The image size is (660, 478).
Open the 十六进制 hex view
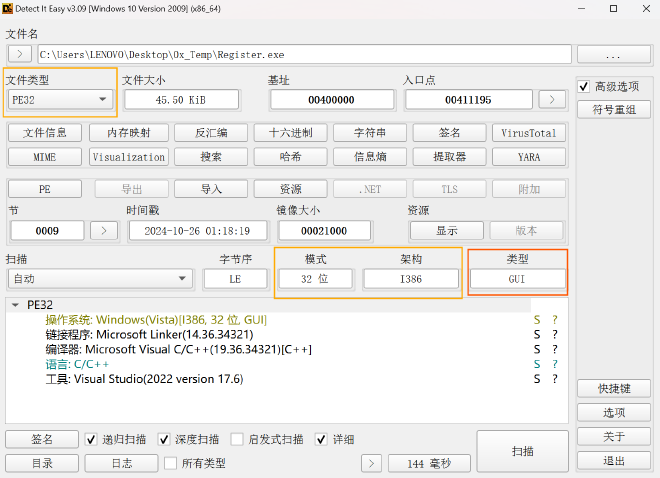290,133
